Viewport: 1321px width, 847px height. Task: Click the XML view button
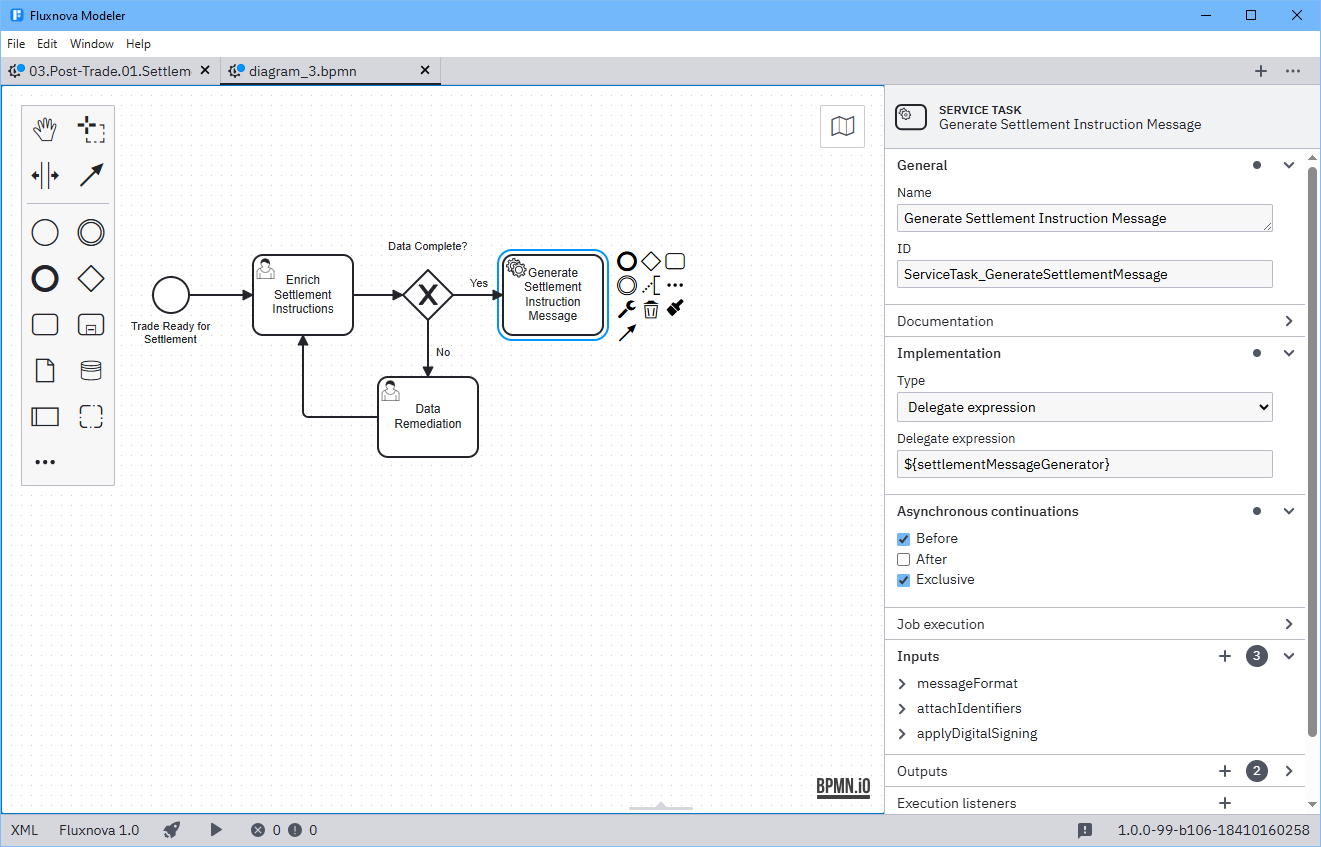pyautogui.click(x=24, y=830)
